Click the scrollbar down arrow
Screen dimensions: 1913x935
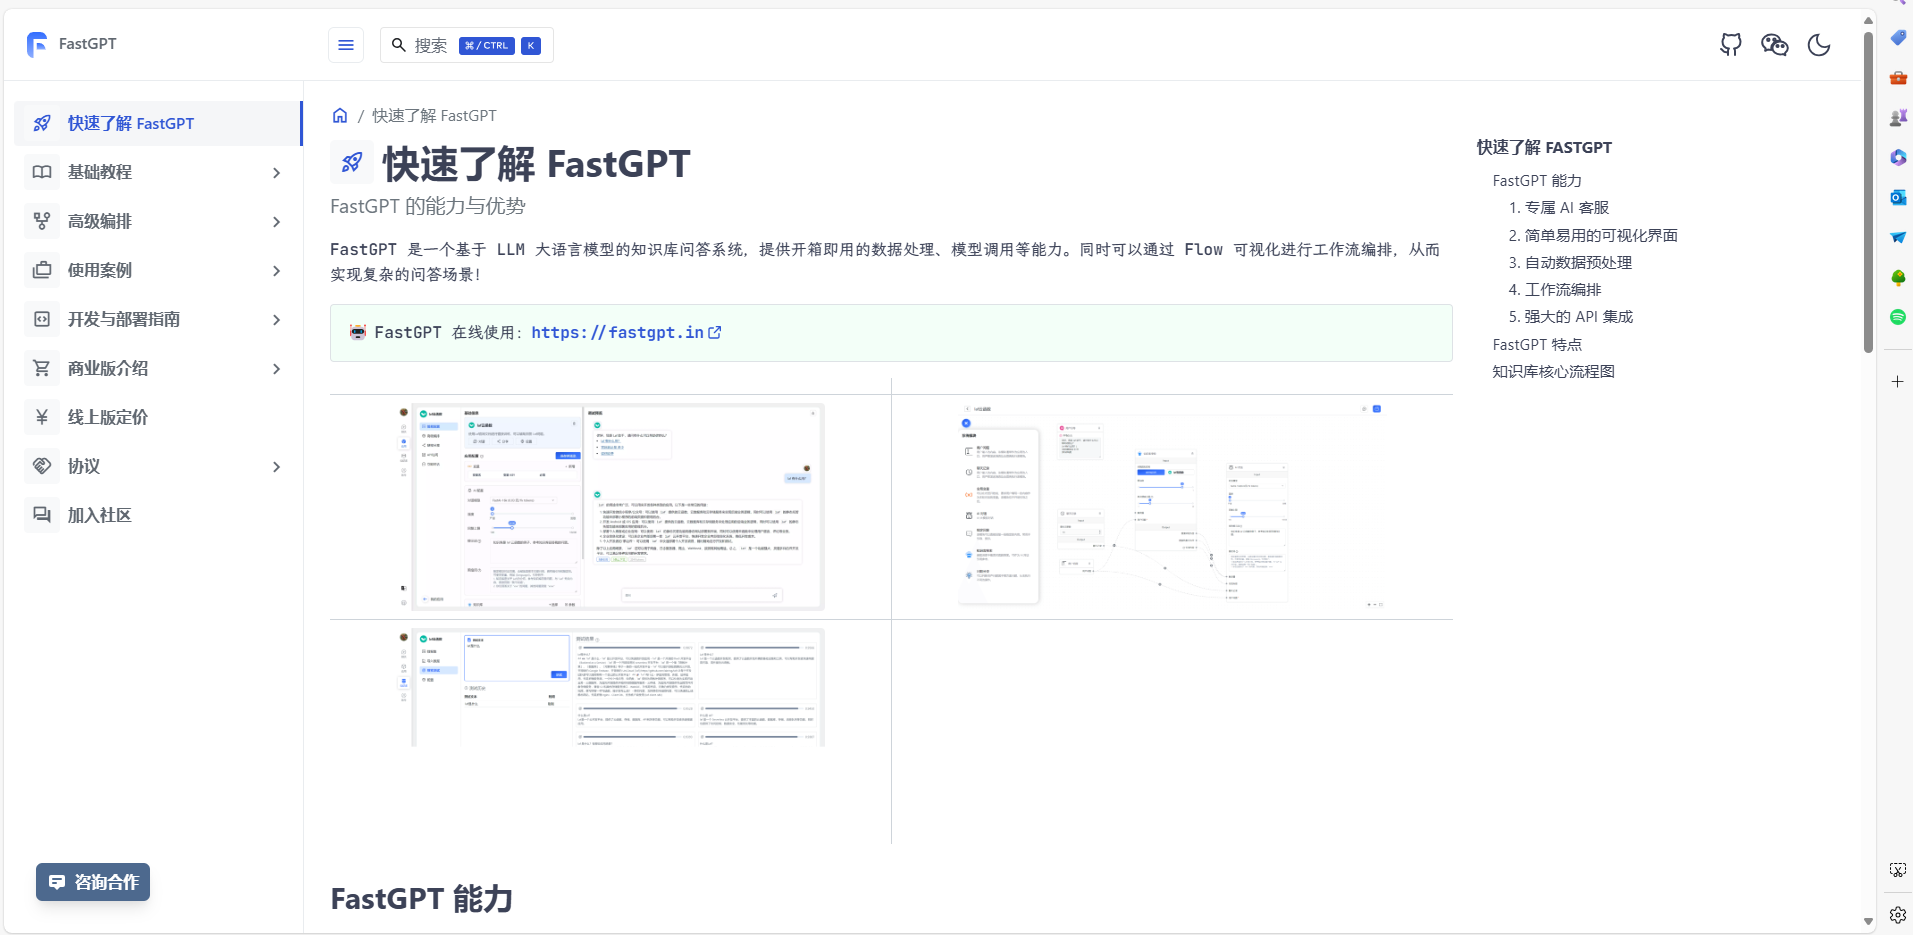[x=1868, y=922]
